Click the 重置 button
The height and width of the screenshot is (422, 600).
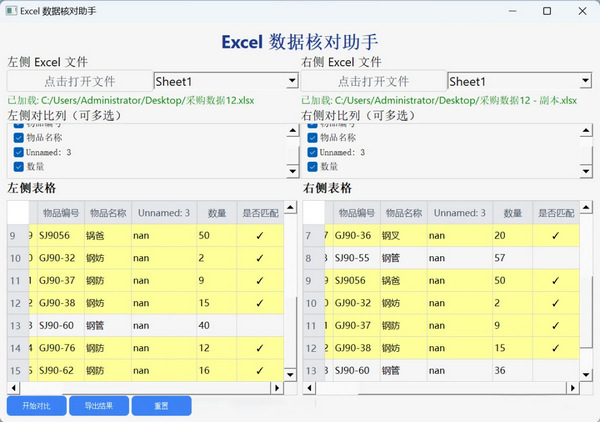[161, 406]
